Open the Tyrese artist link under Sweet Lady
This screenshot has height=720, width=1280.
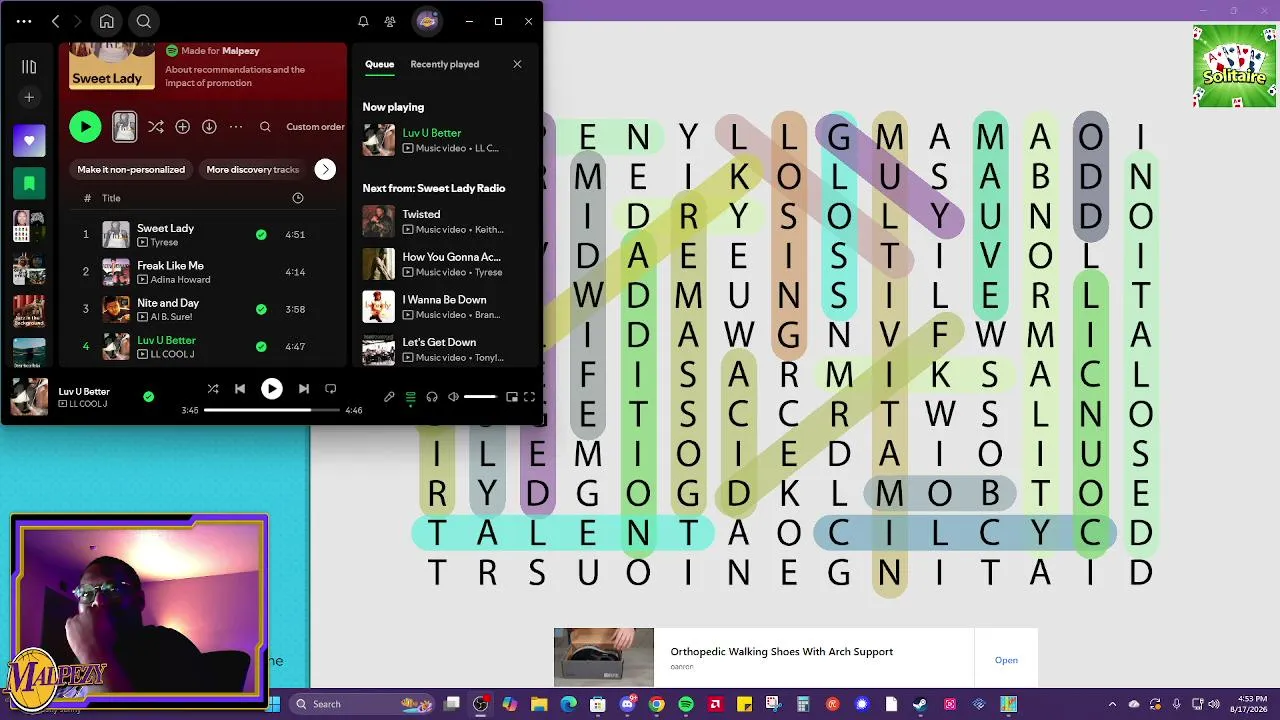click(164, 242)
